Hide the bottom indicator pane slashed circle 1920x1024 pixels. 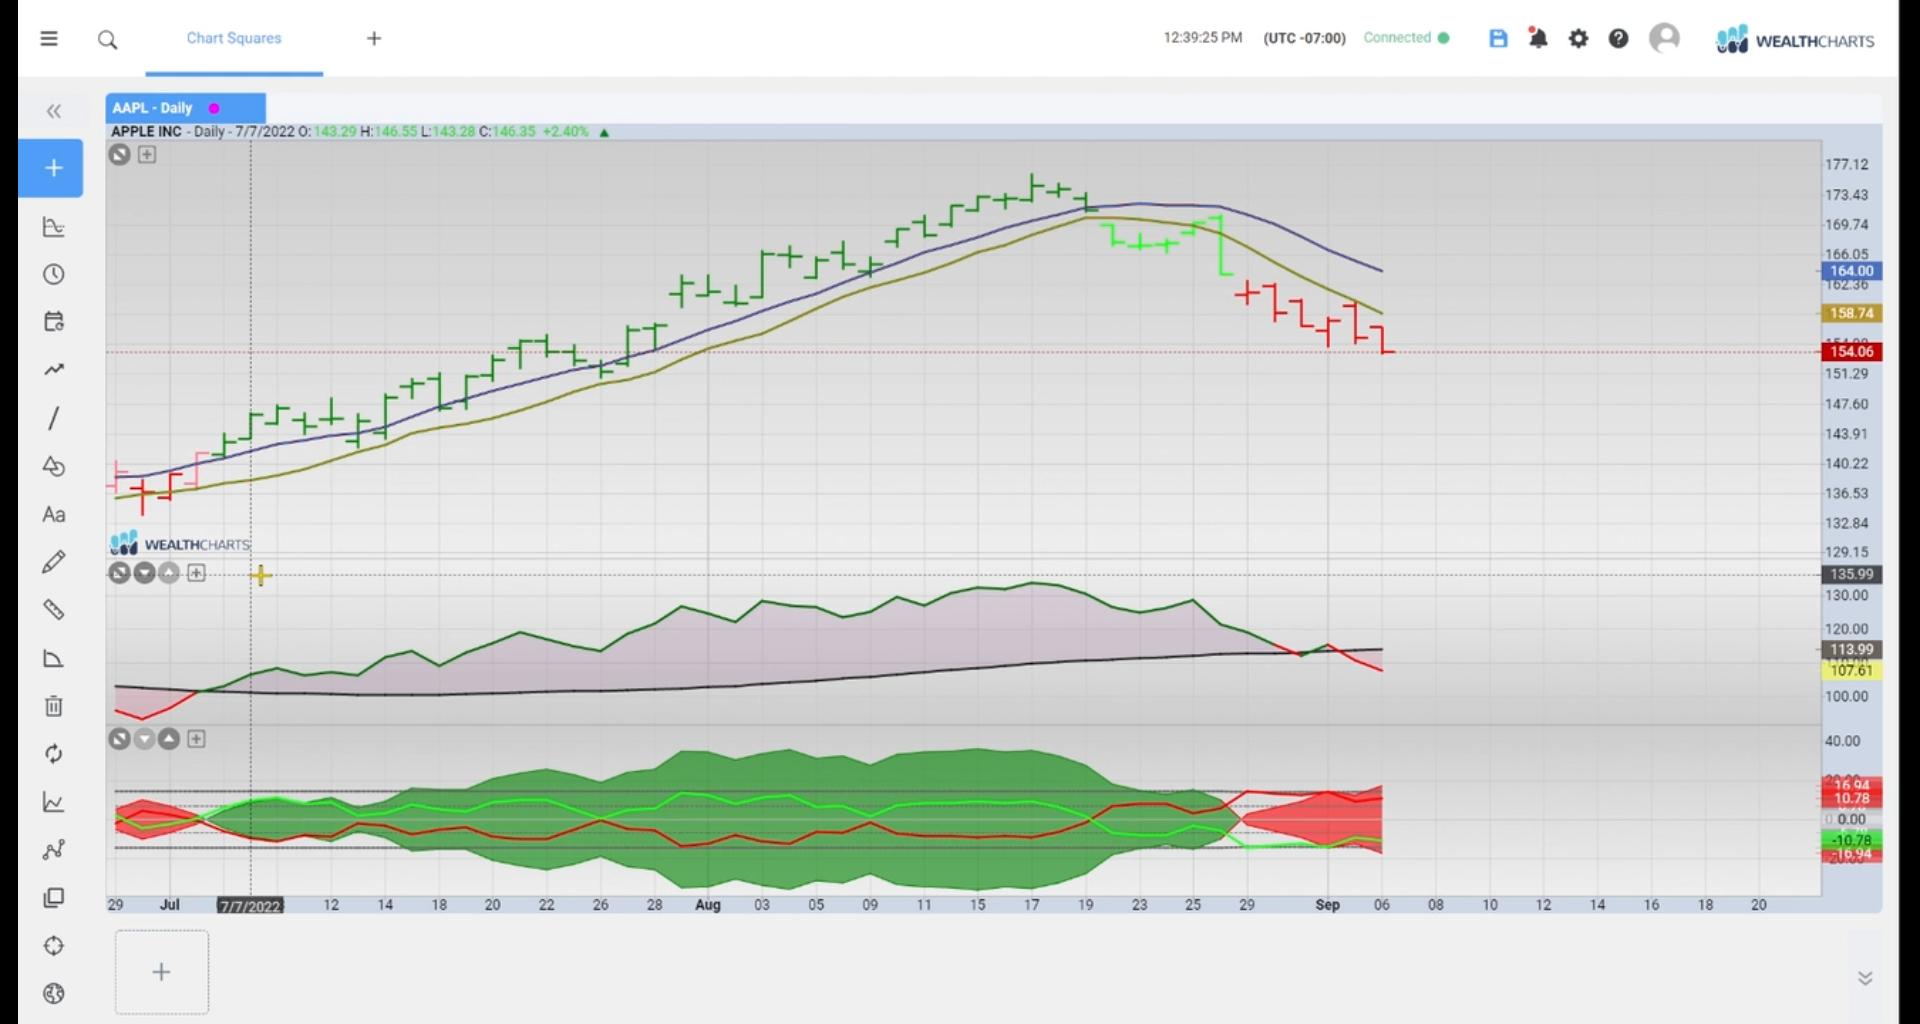(120, 739)
